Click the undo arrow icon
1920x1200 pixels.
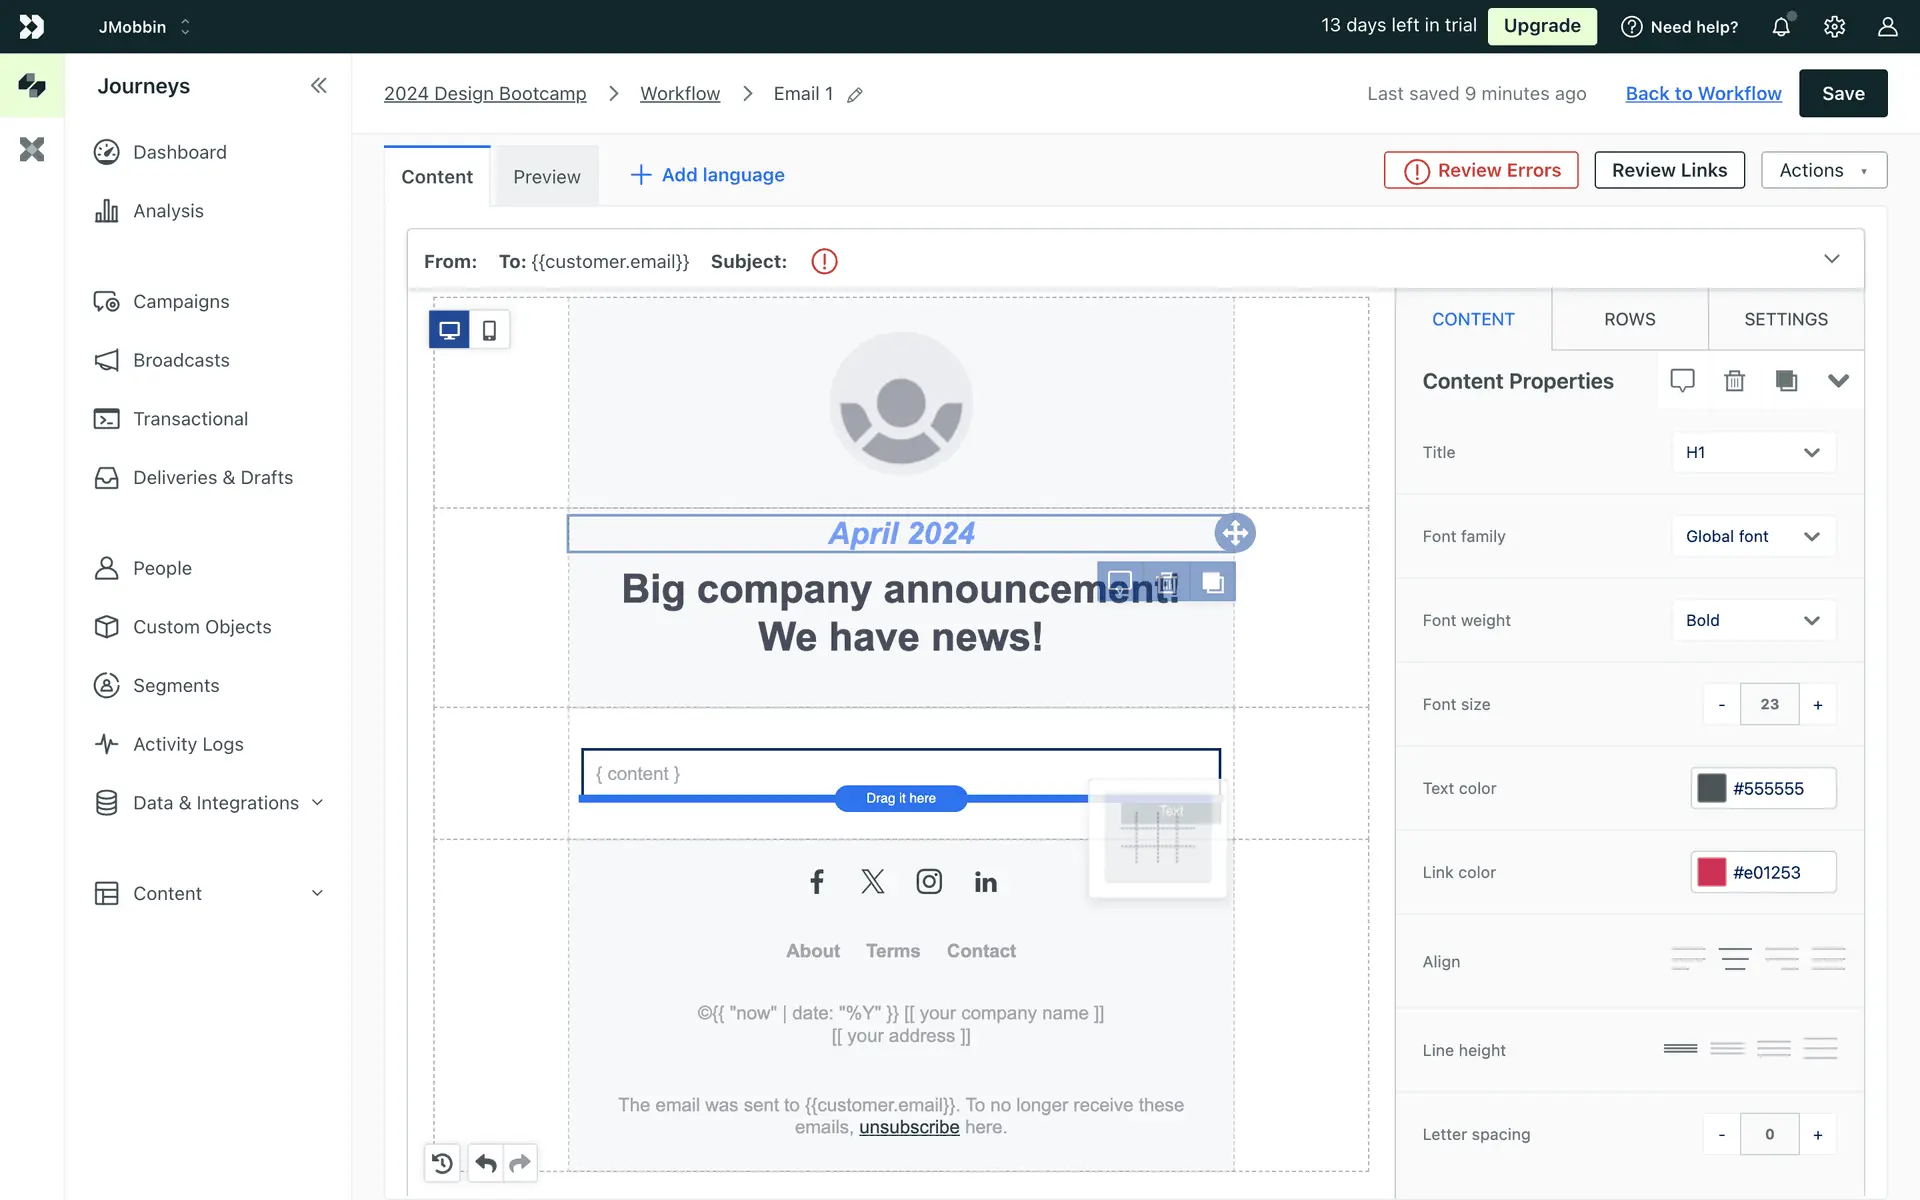486,1163
